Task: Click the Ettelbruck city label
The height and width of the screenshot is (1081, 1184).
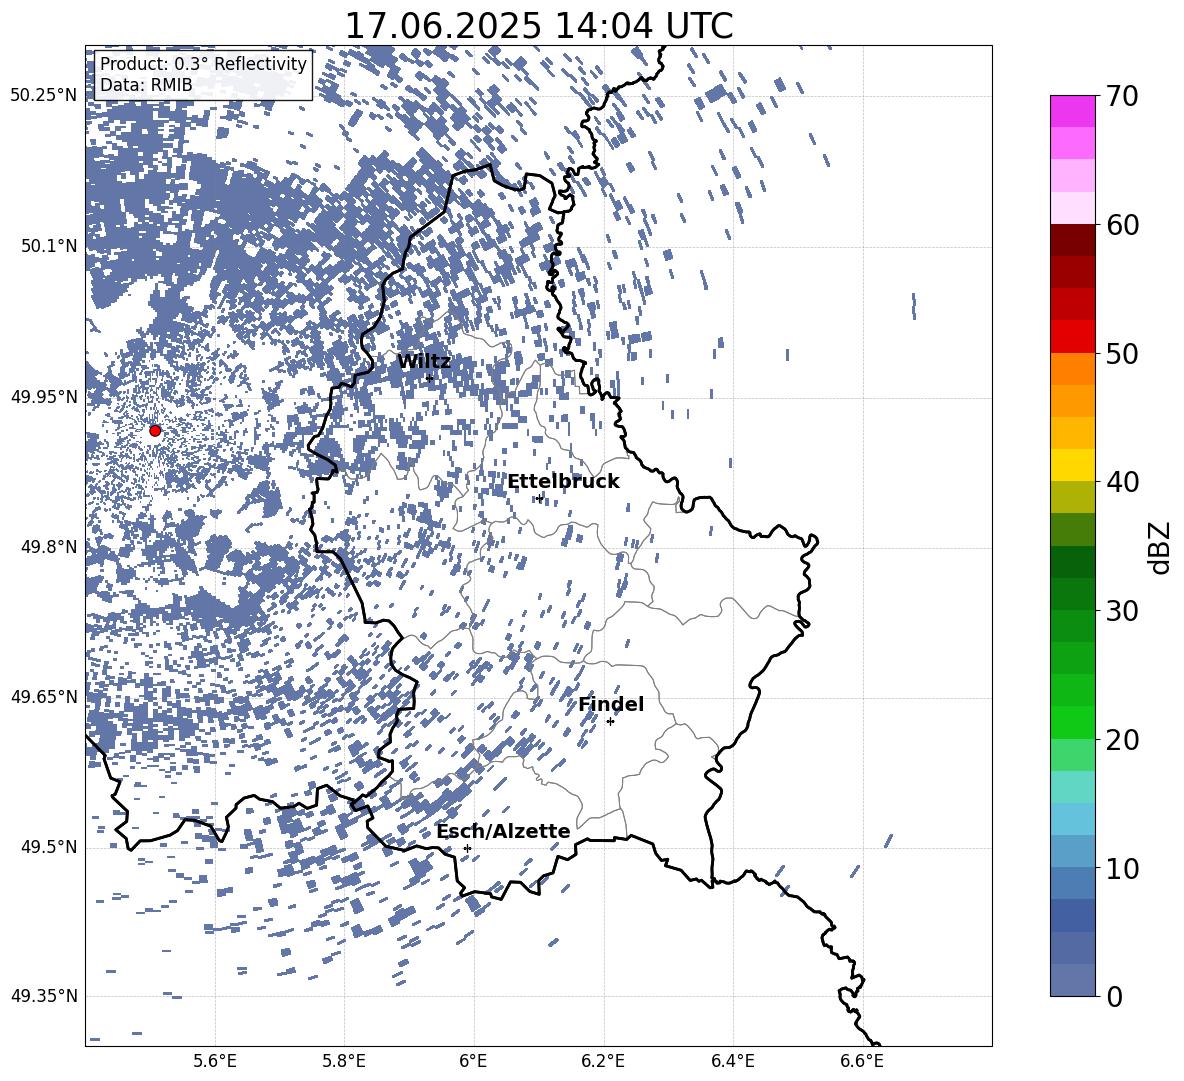Action: (563, 482)
